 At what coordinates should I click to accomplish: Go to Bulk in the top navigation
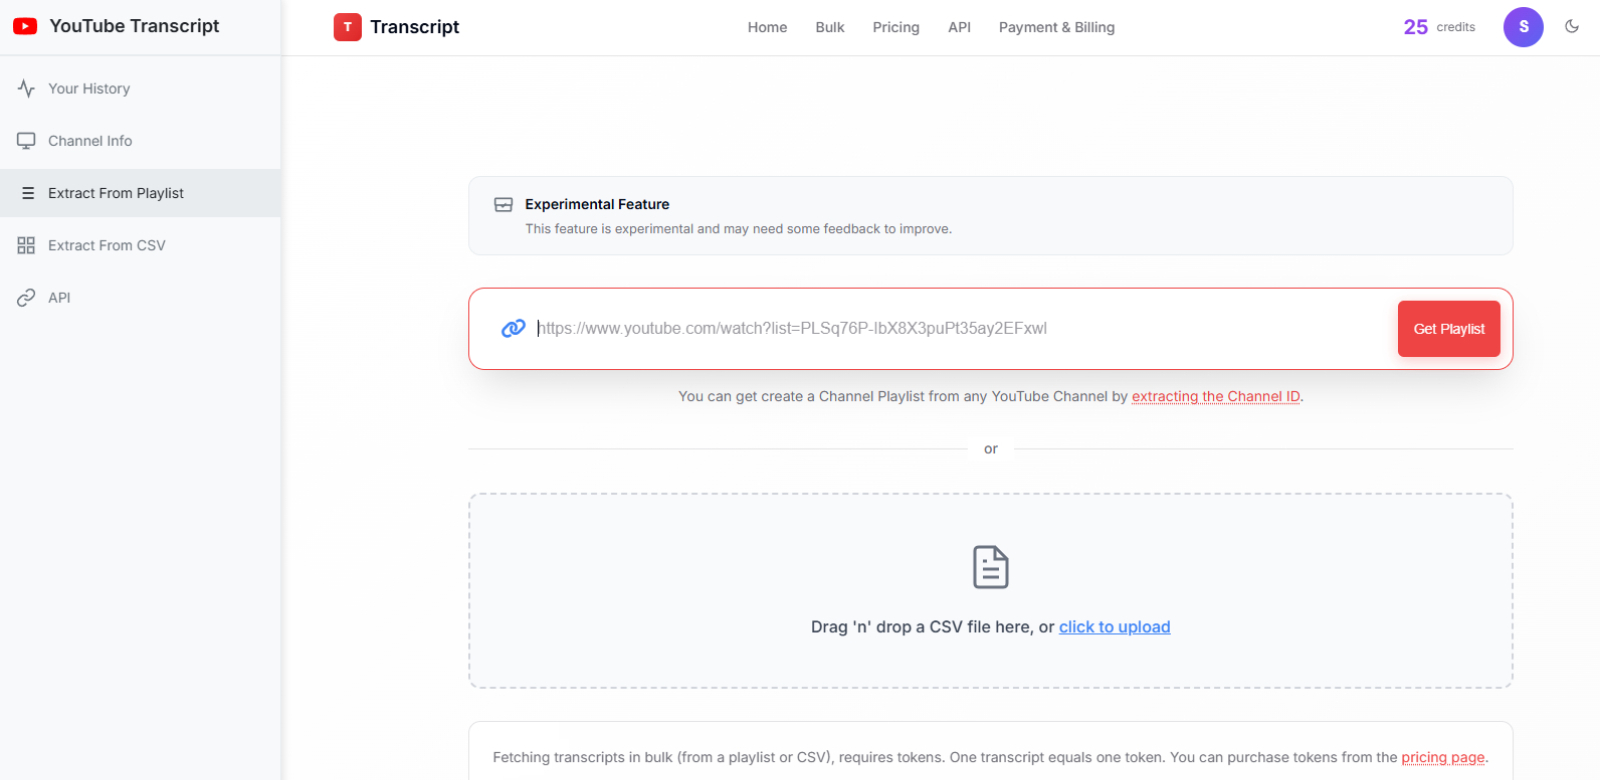[830, 28]
